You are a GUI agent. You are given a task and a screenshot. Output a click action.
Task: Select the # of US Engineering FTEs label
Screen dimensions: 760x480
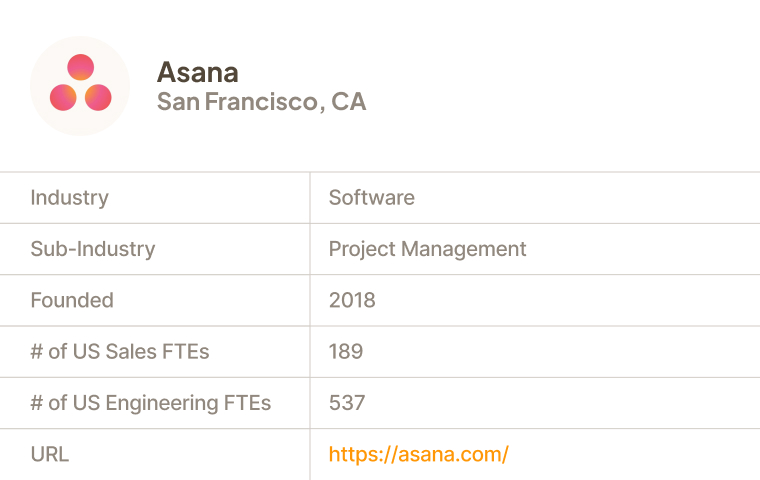click(150, 403)
